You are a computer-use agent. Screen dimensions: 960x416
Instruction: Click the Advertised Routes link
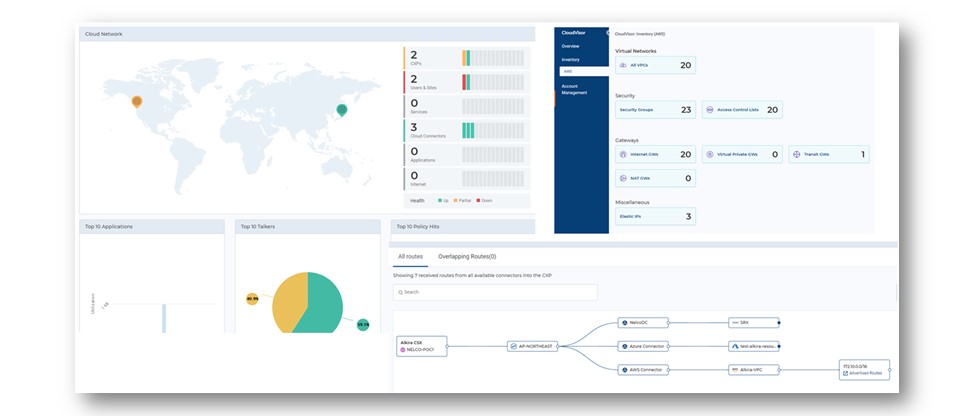tap(865, 373)
